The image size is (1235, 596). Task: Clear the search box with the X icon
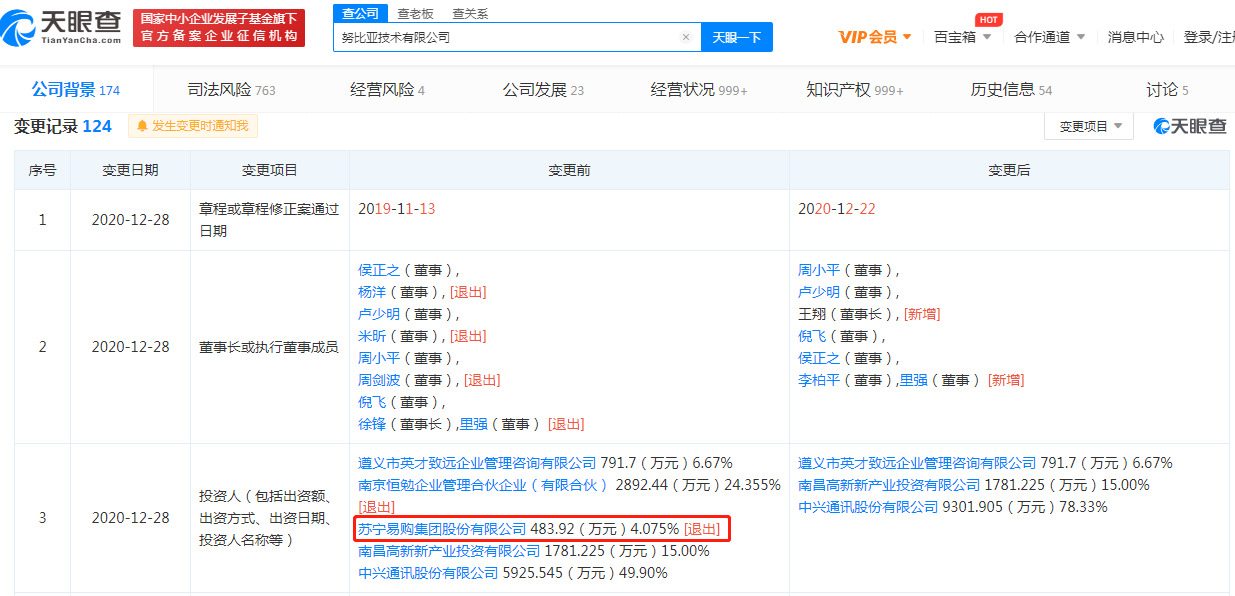686,37
